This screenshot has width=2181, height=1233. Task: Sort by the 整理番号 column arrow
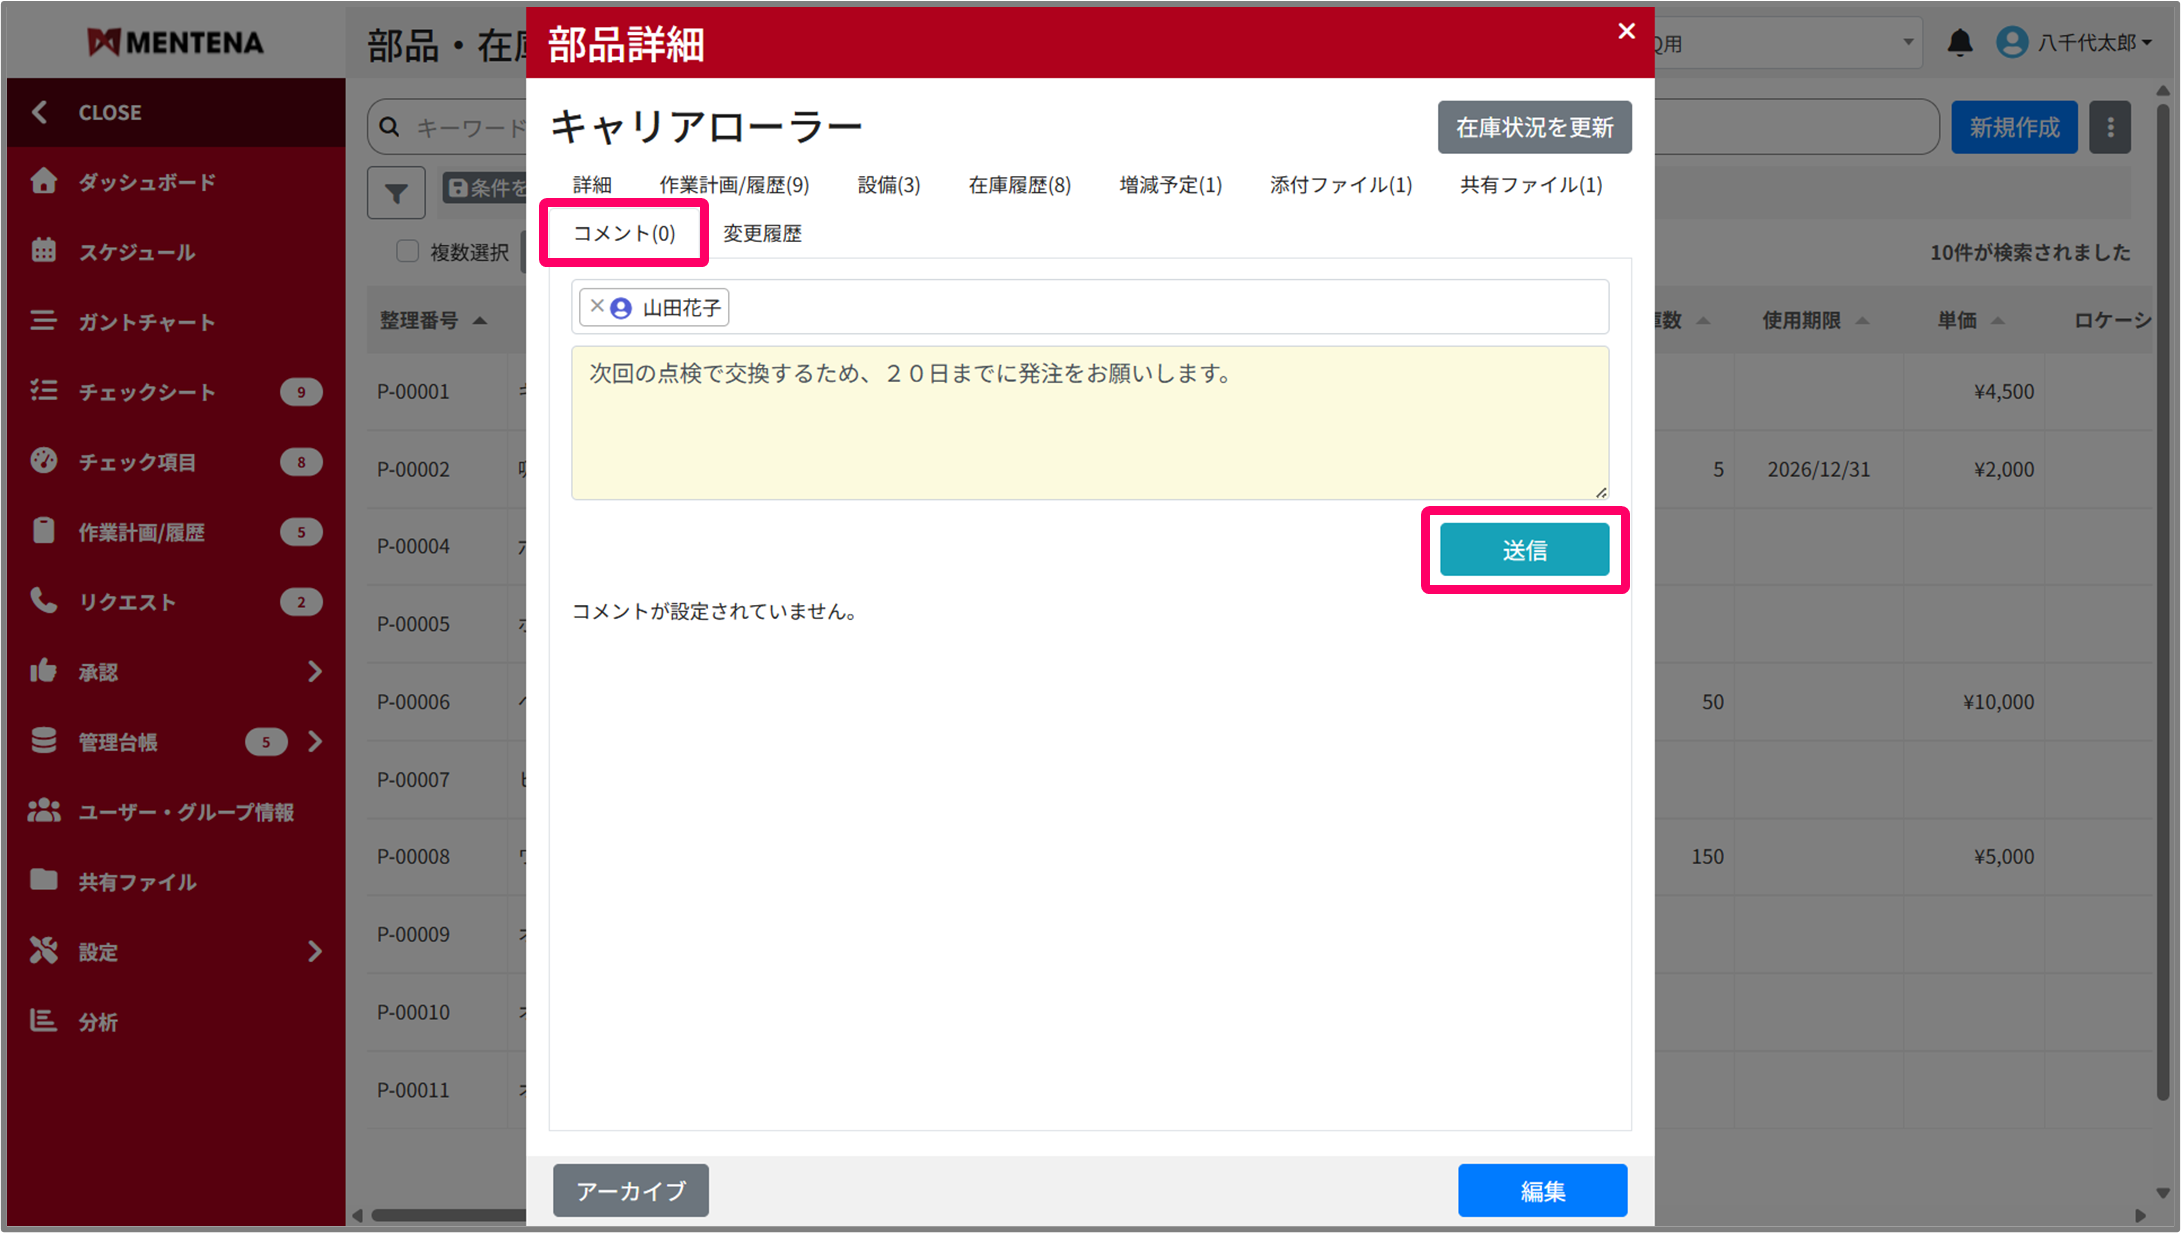coord(480,321)
